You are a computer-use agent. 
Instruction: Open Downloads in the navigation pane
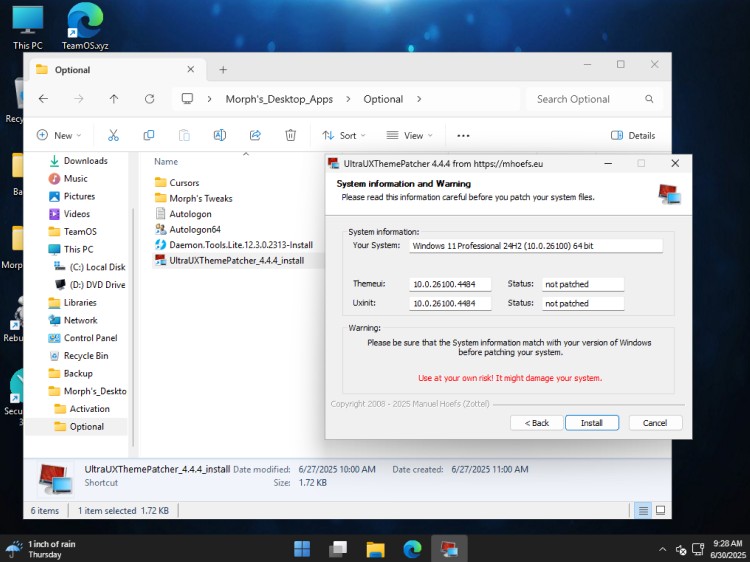[x=78, y=161]
